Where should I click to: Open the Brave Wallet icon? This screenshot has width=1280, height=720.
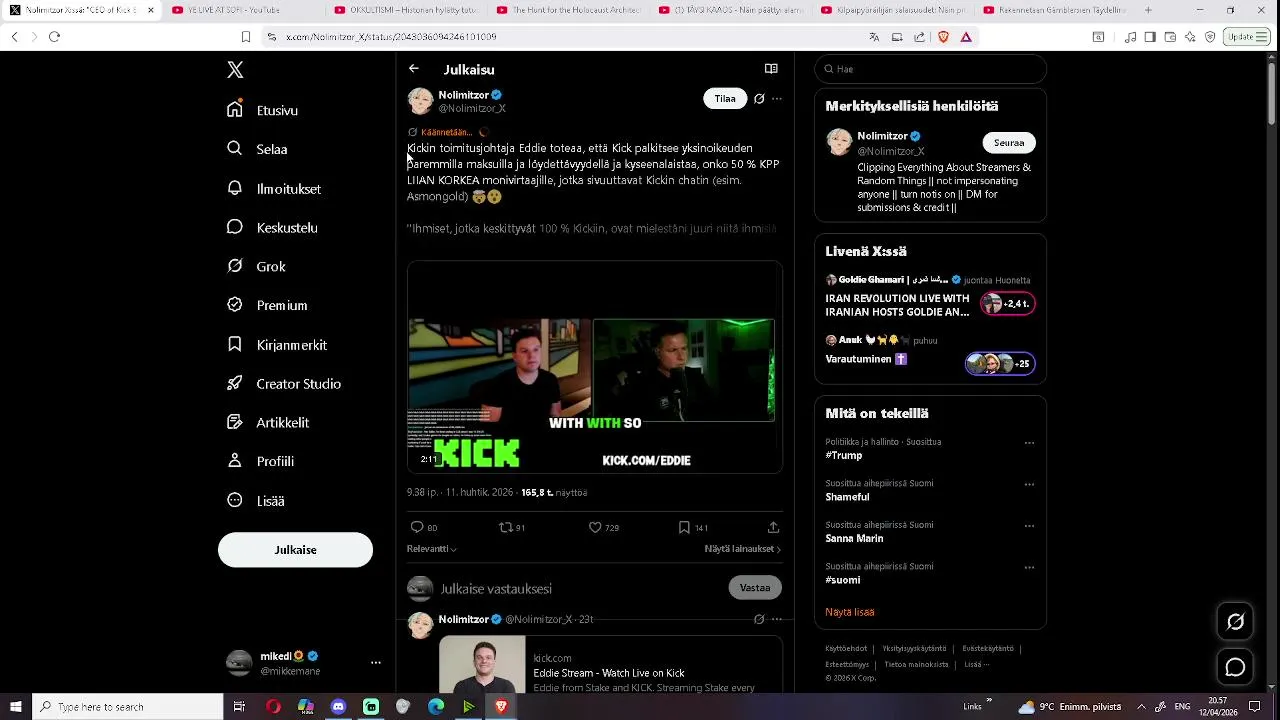pyautogui.click(x=1170, y=37)
